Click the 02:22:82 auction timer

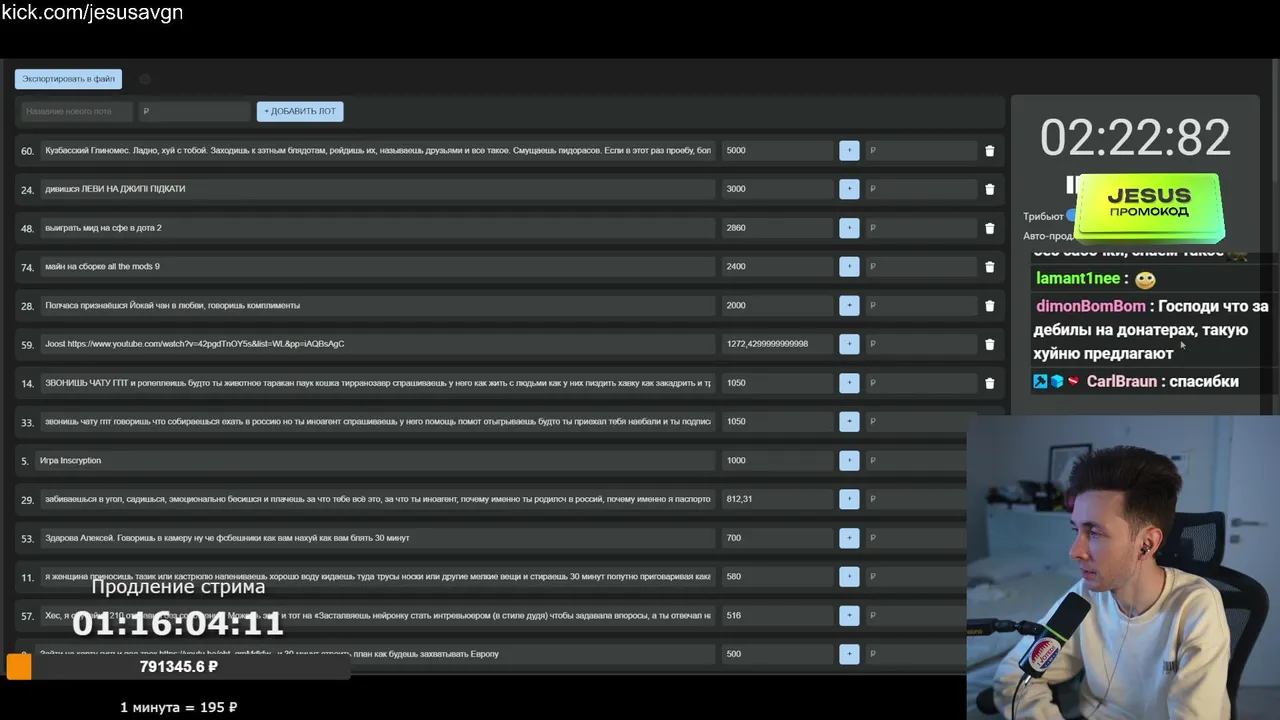tap(1135, 138)
